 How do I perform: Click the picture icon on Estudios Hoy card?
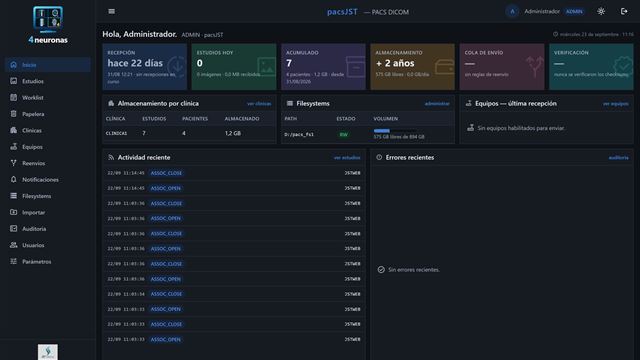click(267, 67)
